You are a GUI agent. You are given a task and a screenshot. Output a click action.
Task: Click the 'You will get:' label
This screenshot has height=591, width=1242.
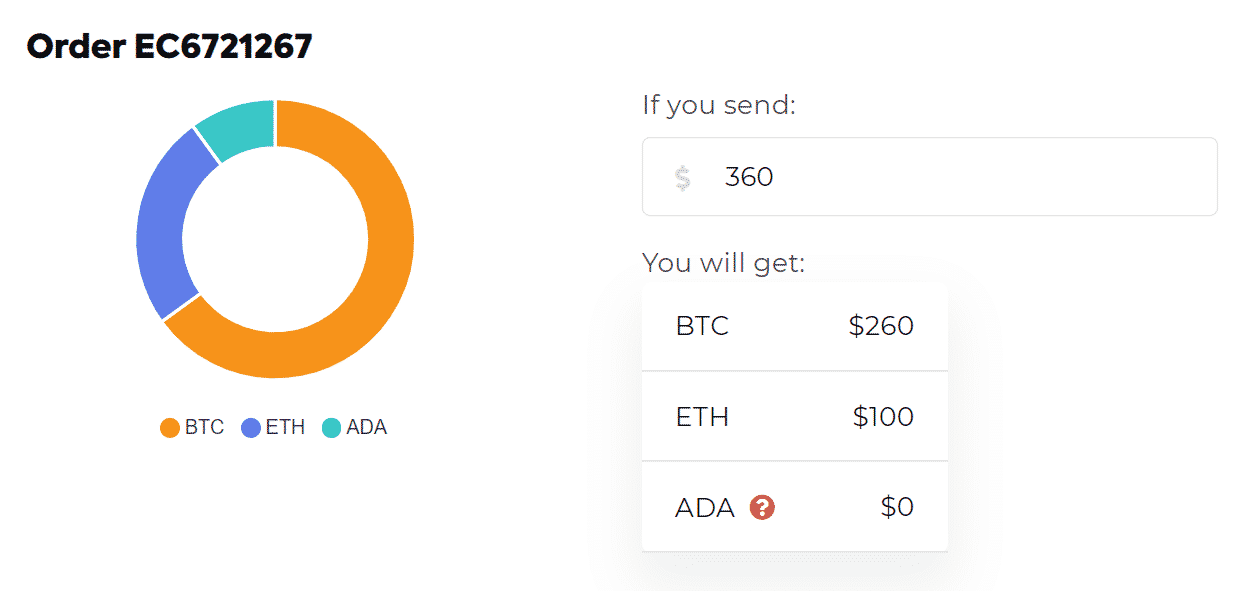(x=723, y=263)
